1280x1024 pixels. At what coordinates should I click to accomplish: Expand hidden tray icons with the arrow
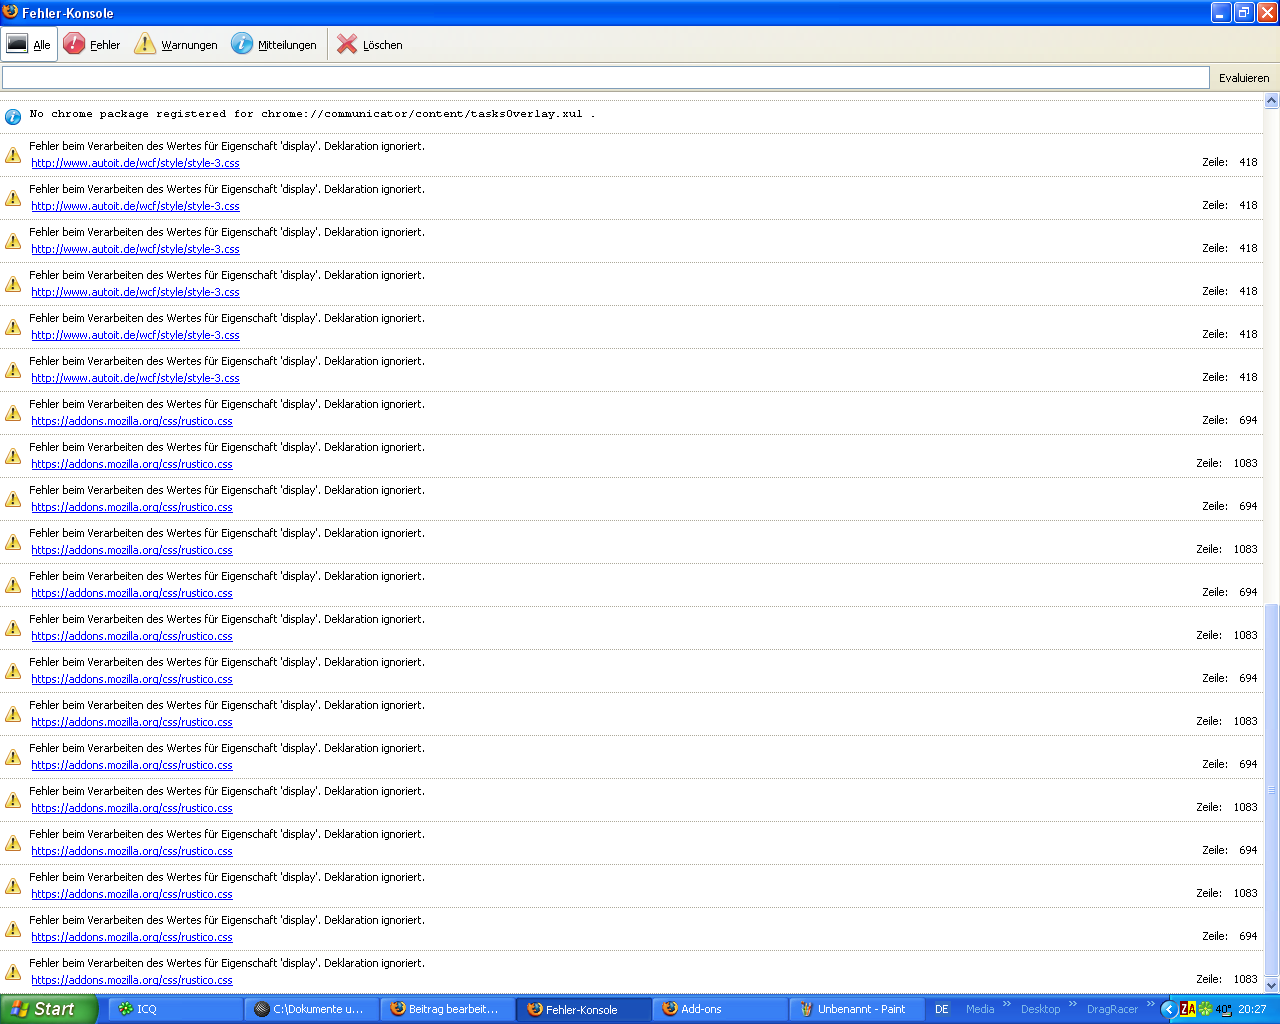tap(1168, 1009)
